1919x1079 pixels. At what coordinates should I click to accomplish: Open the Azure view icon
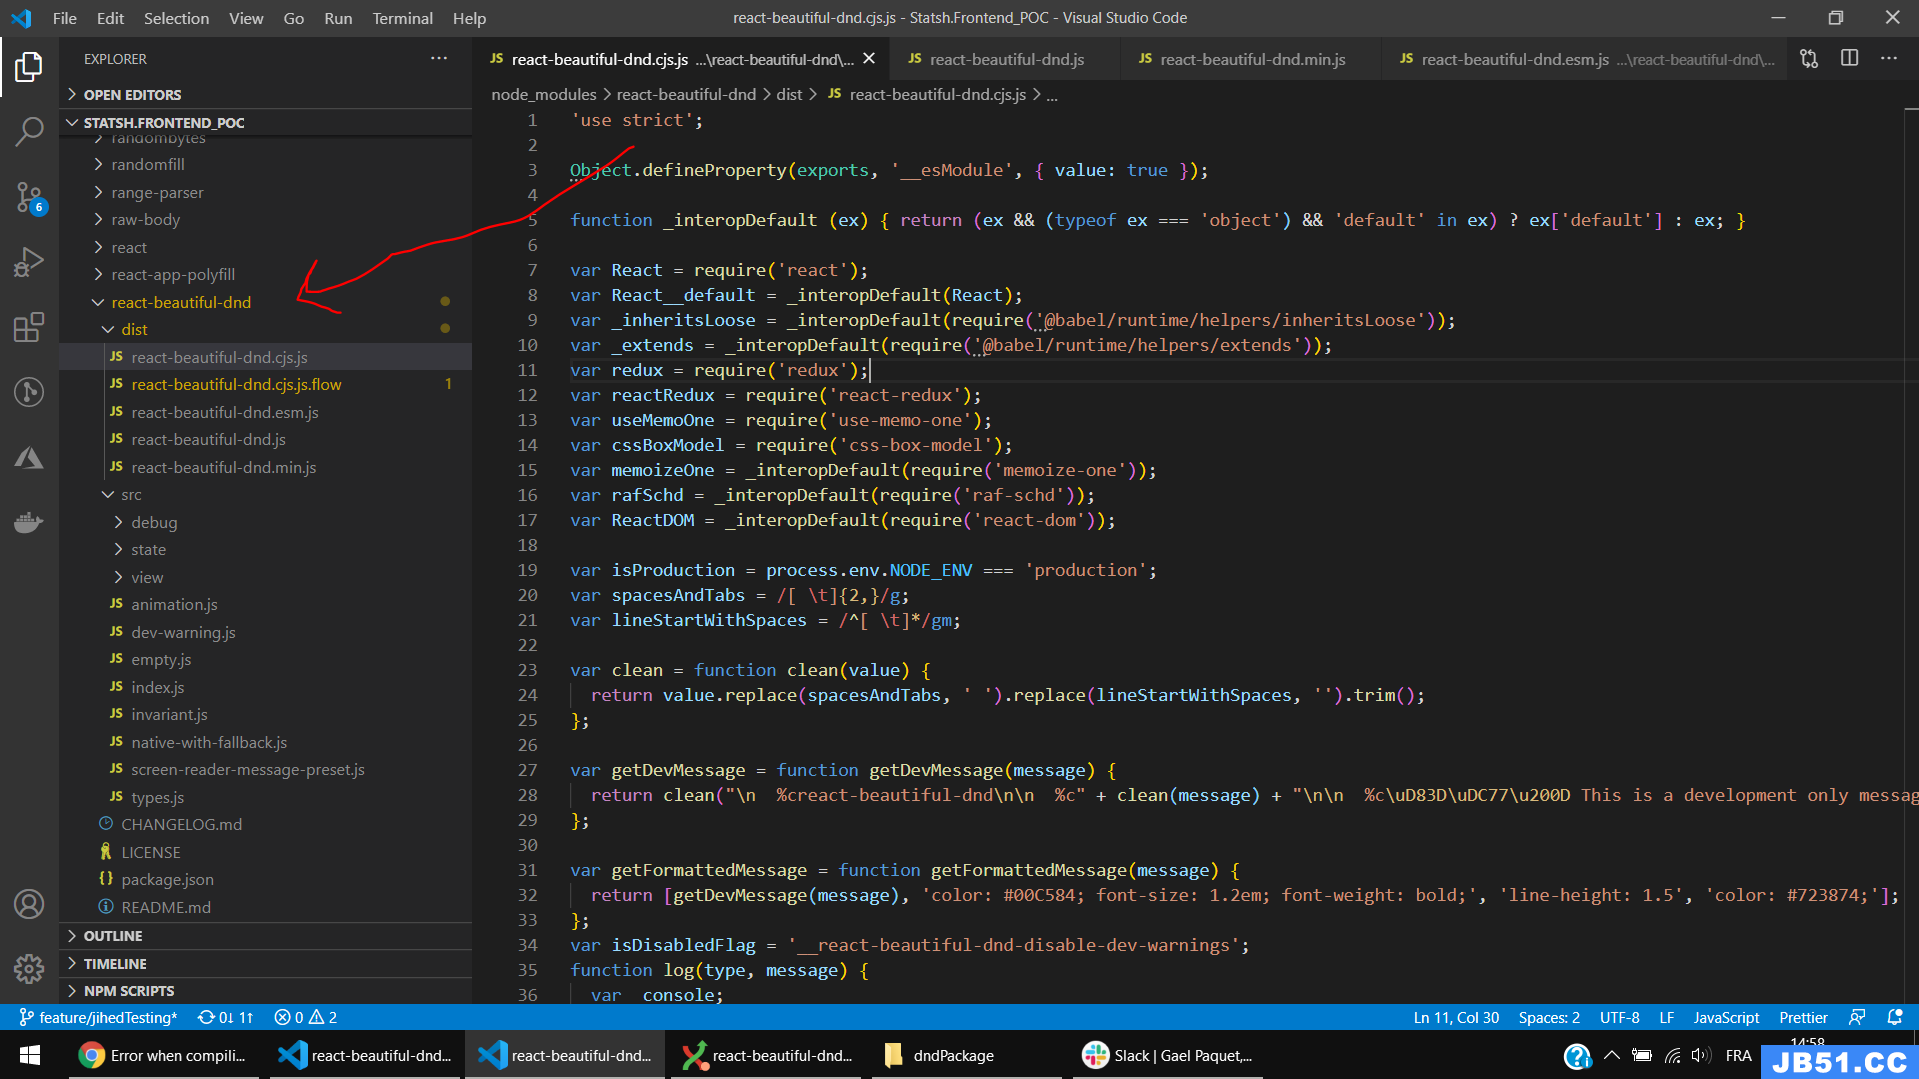(x=29, y=458)
